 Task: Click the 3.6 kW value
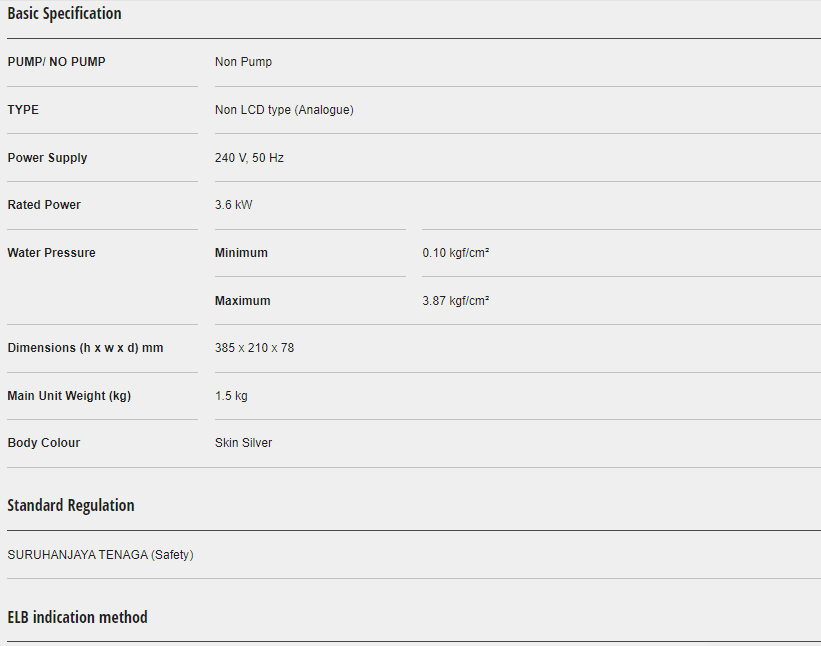233,205
